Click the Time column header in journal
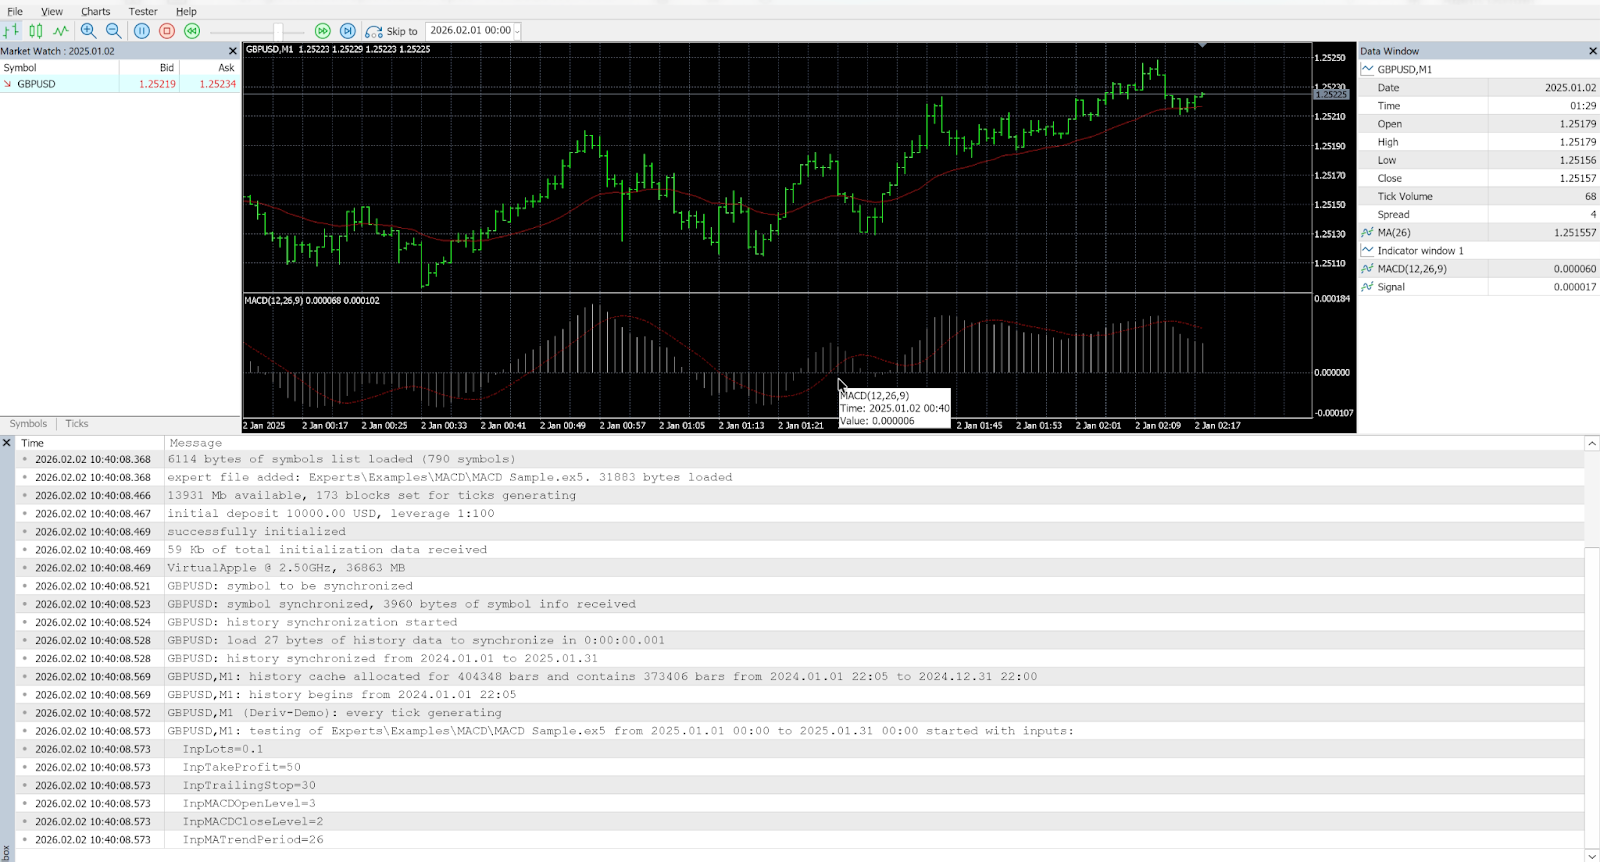The width and height of the screenshot is (1600, 862). tap(90, 443)
